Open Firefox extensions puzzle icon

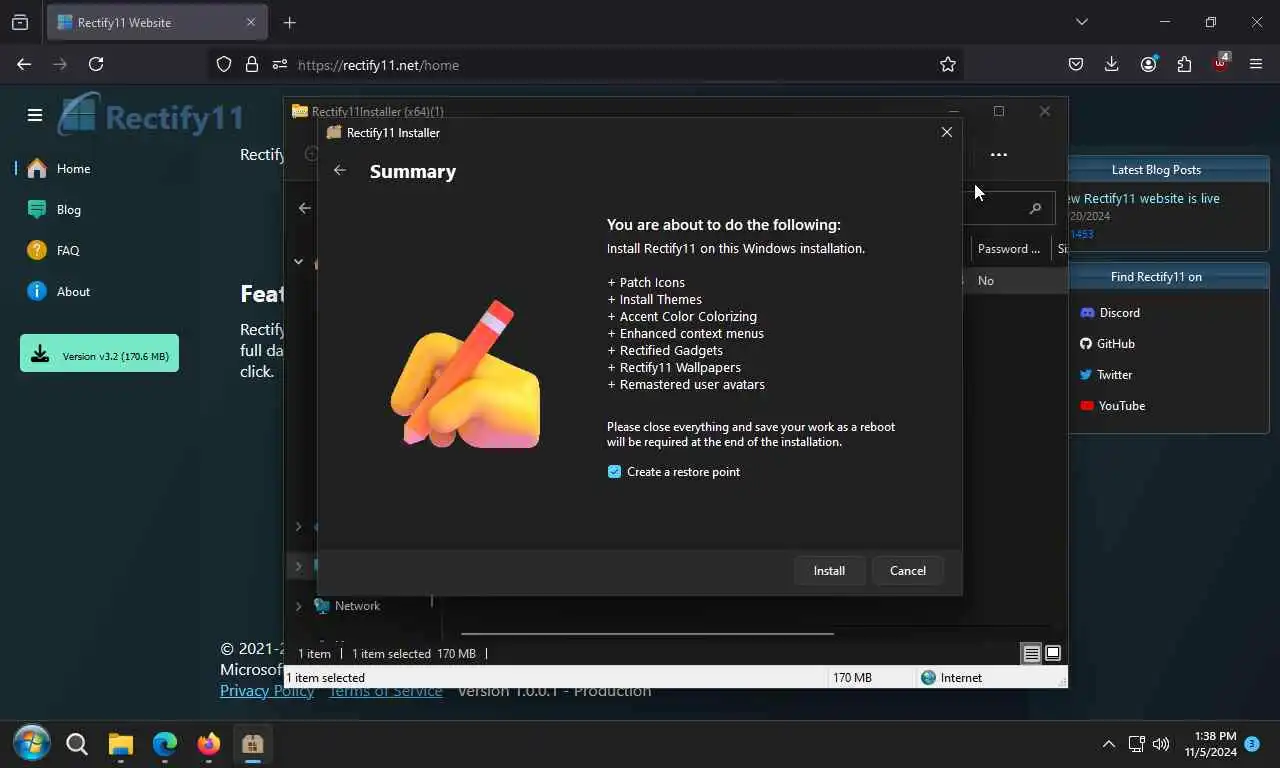point(1184,64)
